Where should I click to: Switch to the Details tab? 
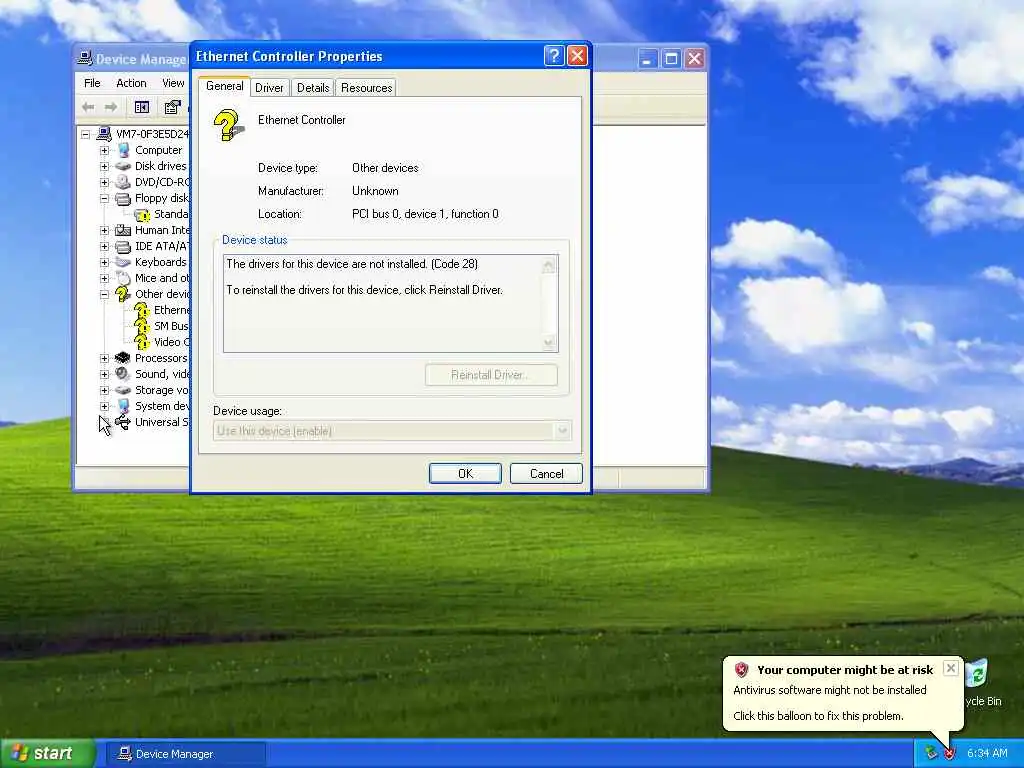tap(313, 88)
